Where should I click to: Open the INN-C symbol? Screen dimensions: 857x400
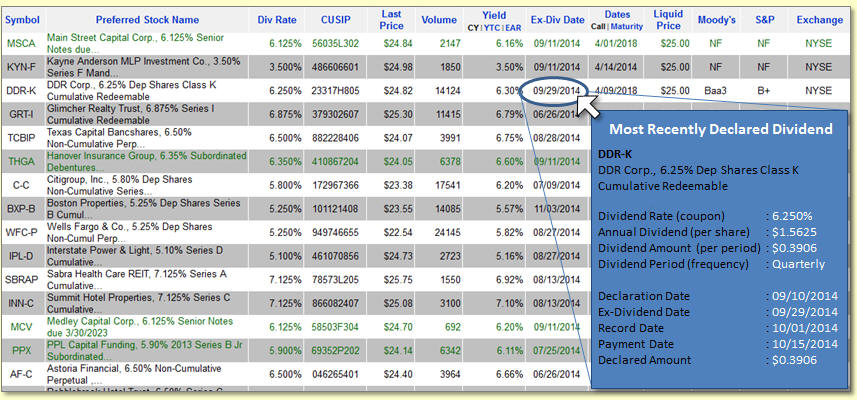(22, 303)
